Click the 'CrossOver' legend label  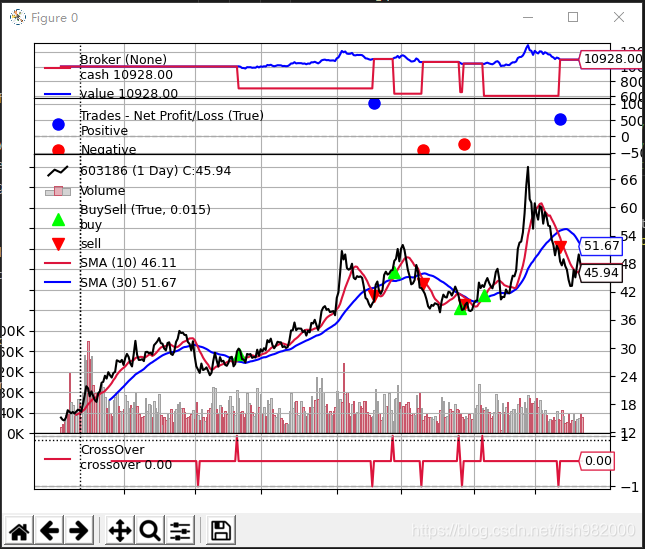tap(113, 450)
